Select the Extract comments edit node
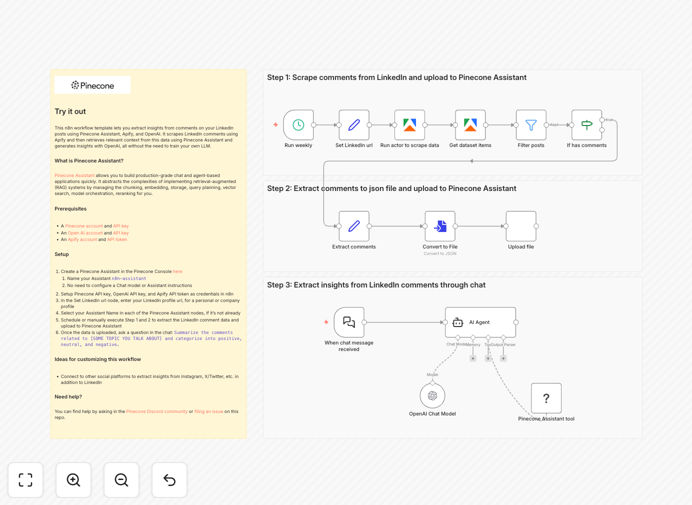The height and width of the screenshot is (505, 692). click(354, 226)
